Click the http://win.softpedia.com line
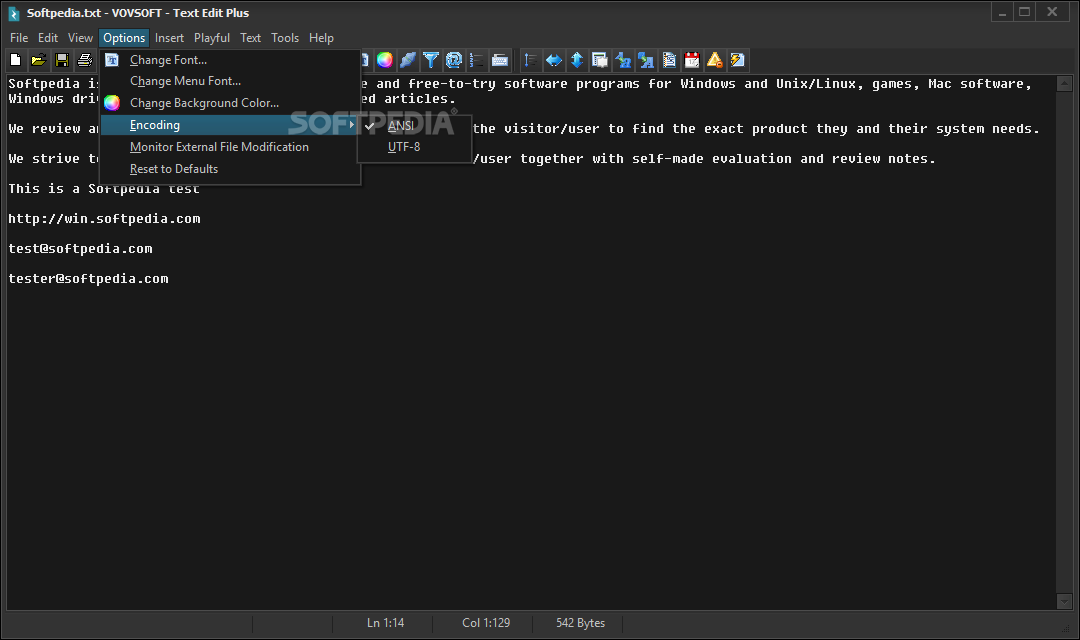Viewport: 1080px width, 640px height. click(x=104, y=219)
